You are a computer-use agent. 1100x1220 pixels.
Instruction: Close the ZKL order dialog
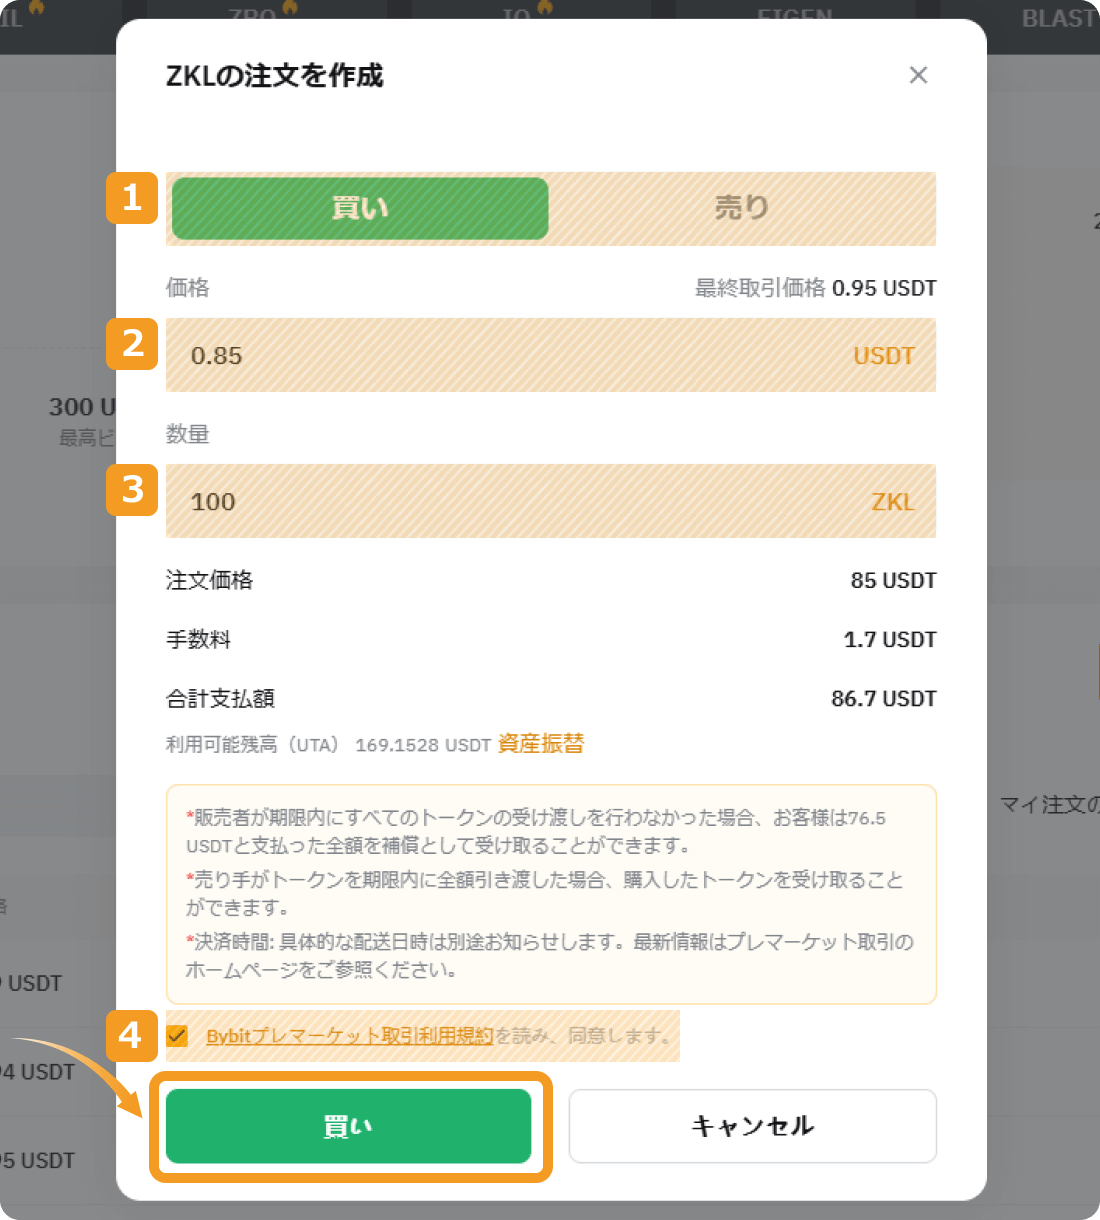click(x=918, y=75)
